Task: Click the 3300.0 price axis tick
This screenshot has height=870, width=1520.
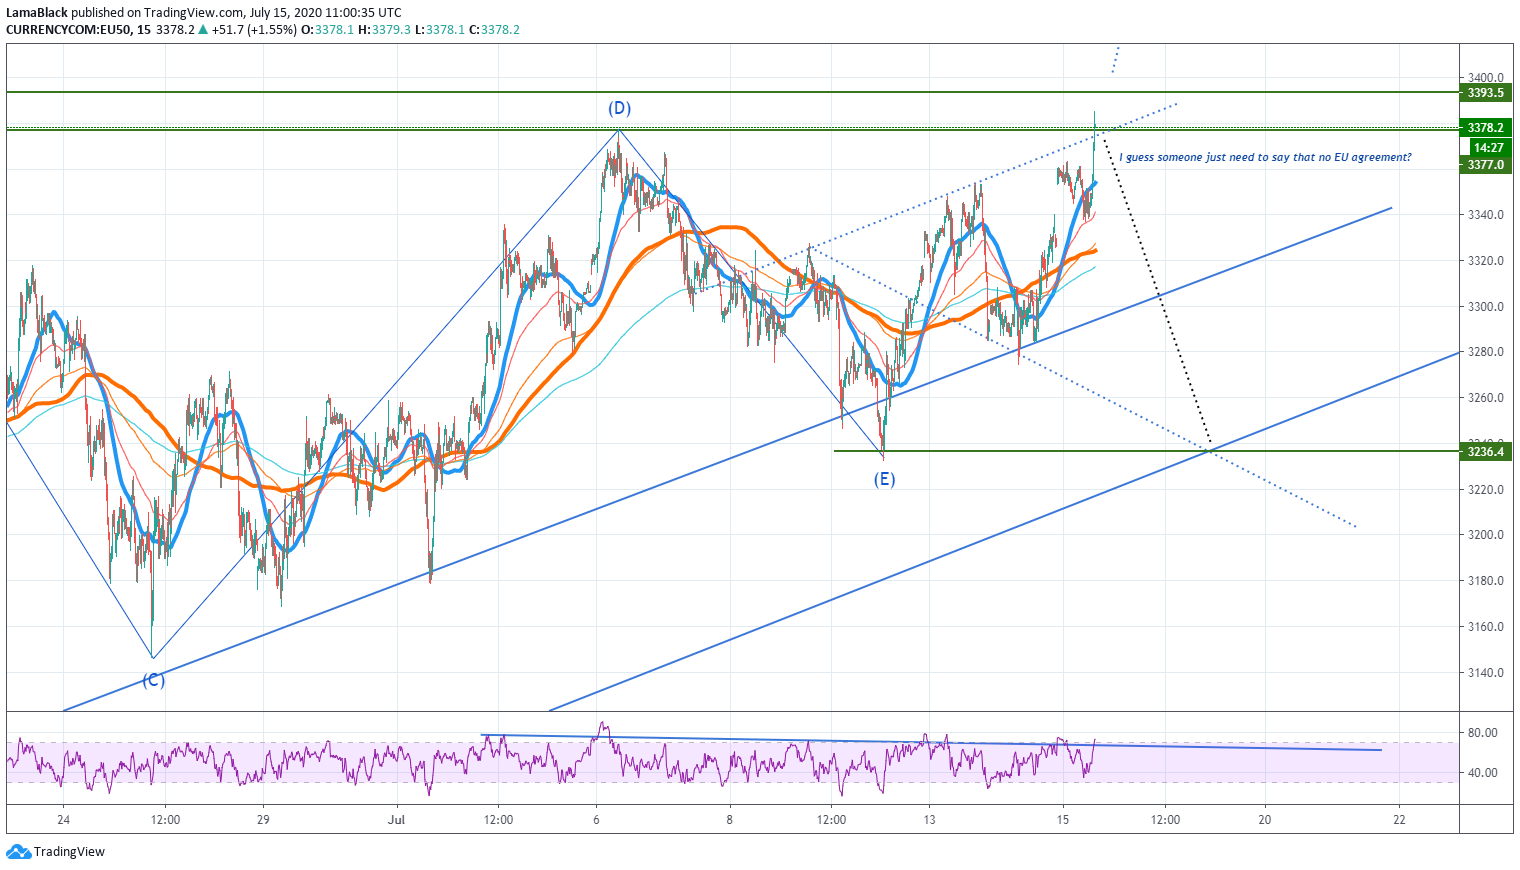Action: [1486, 307]
